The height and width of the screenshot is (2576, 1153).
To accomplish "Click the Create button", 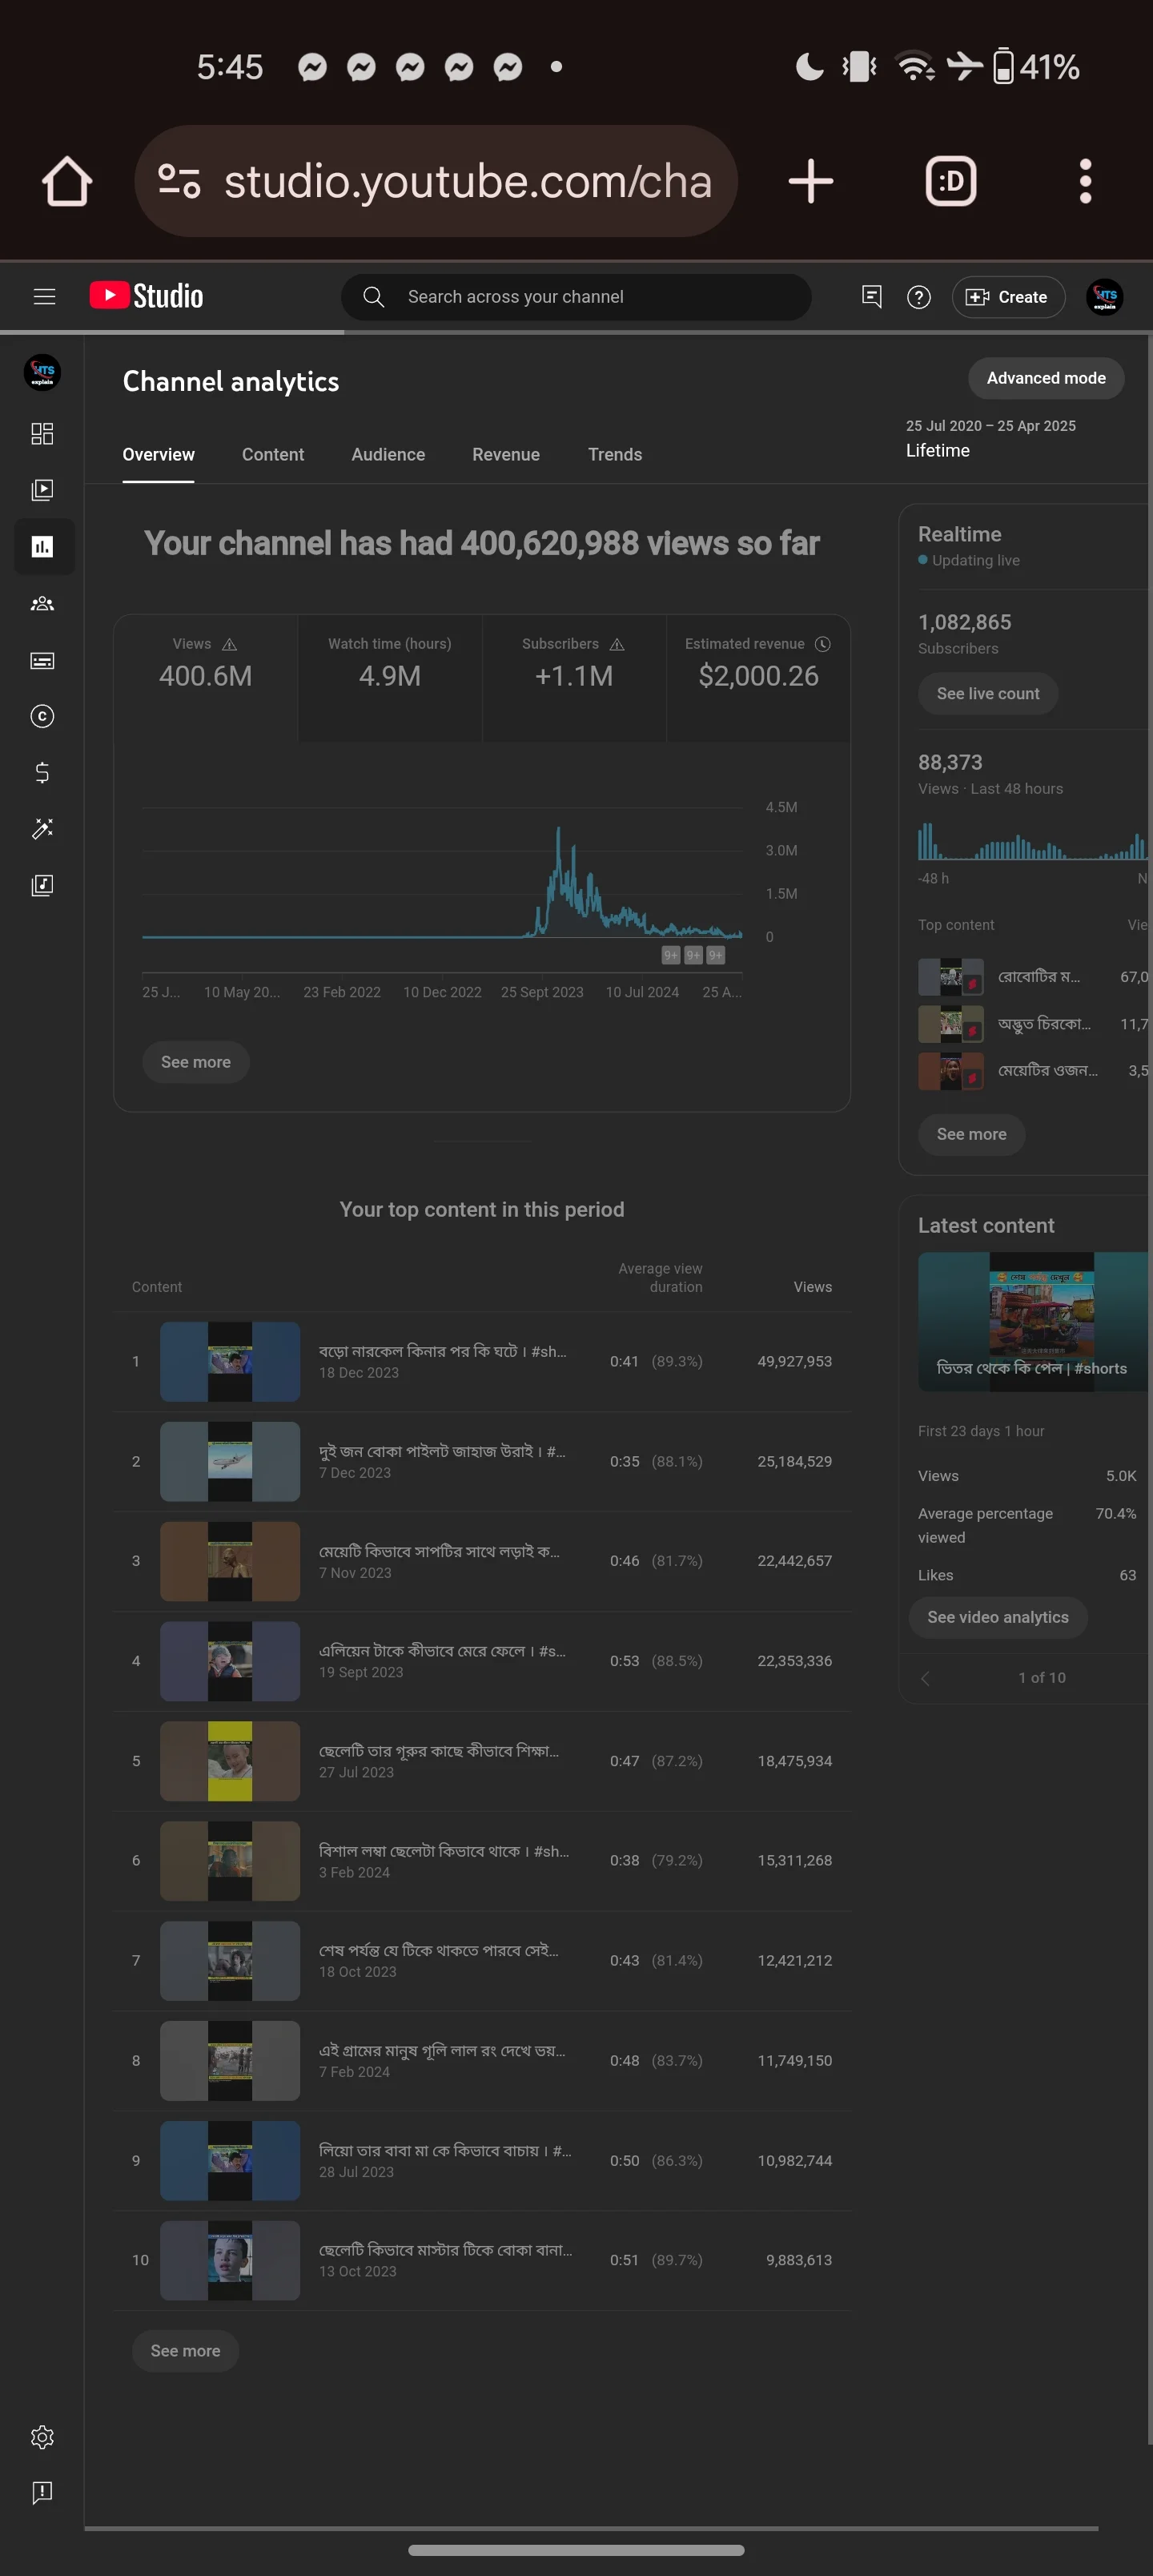I will pyautogui.click(x=1008, y=297).
